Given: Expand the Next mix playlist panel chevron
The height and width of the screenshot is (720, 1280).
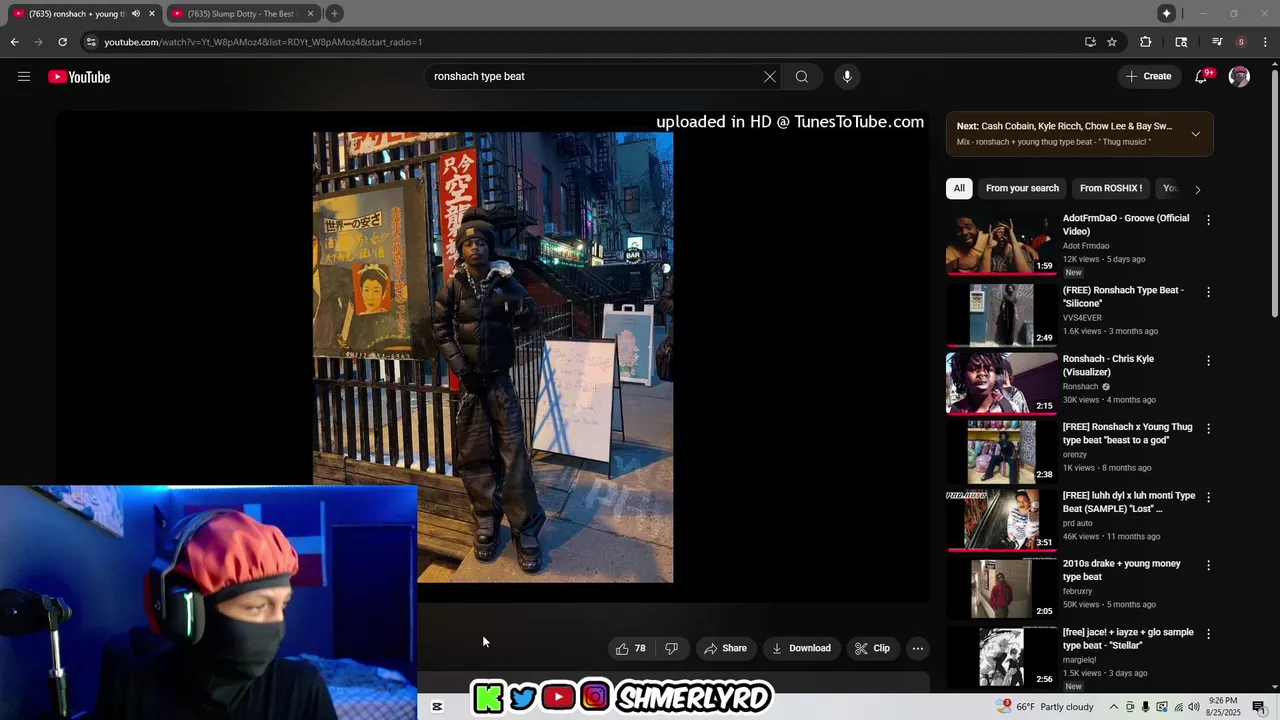Looking at the screenshot, I should point(1195,134).
